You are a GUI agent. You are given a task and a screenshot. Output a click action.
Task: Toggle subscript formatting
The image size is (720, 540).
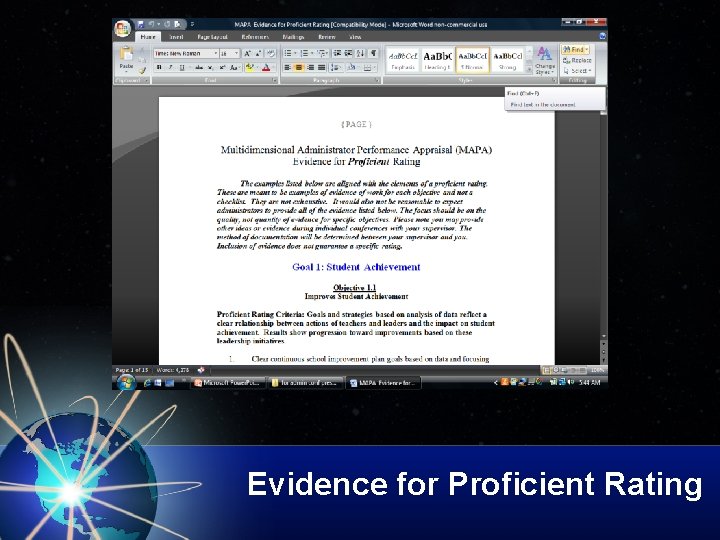click(x=210, y=68)
